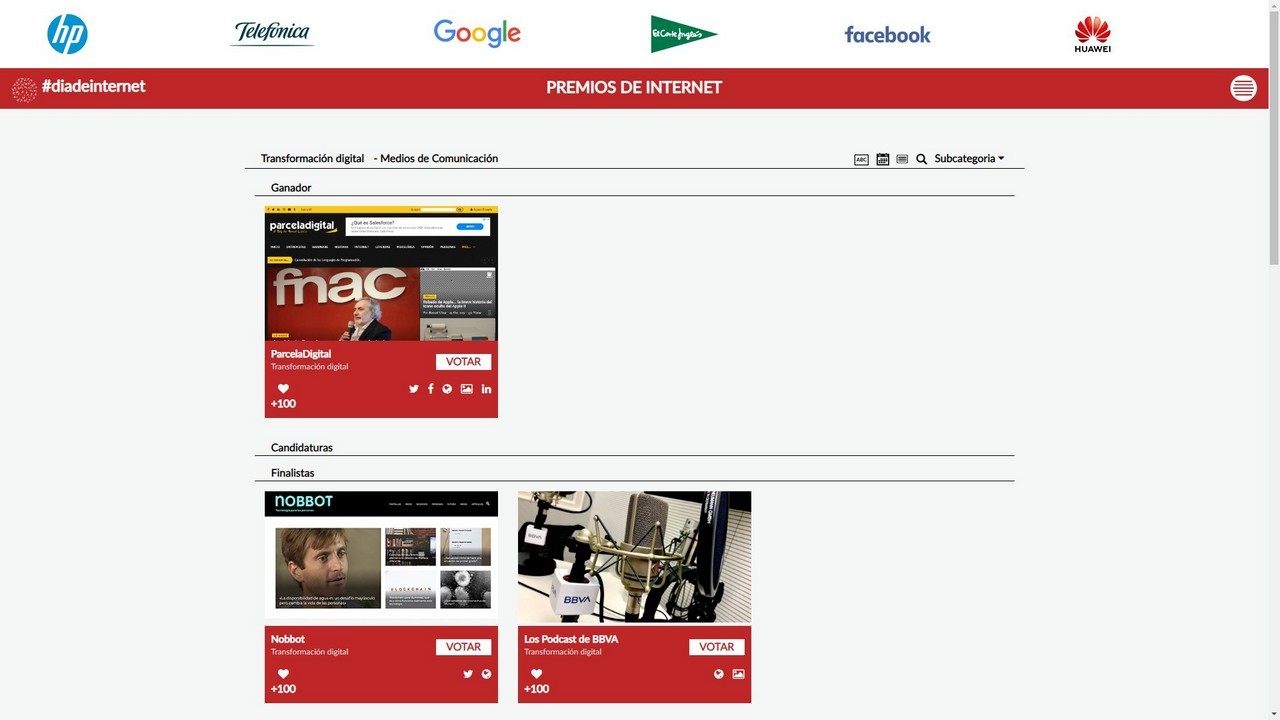Visit Los Podcast de BBVA globe icon
This screenshot has height=720, width=1280.
click(718, 674)
